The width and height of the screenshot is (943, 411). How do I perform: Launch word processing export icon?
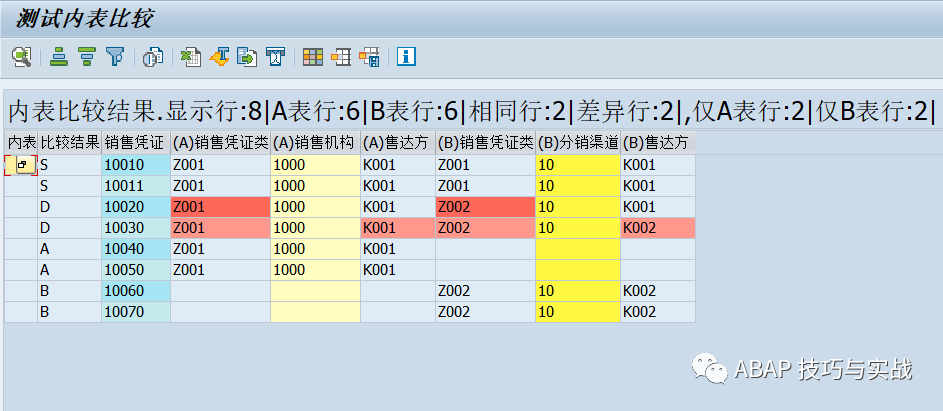click(x=220, y=57)
